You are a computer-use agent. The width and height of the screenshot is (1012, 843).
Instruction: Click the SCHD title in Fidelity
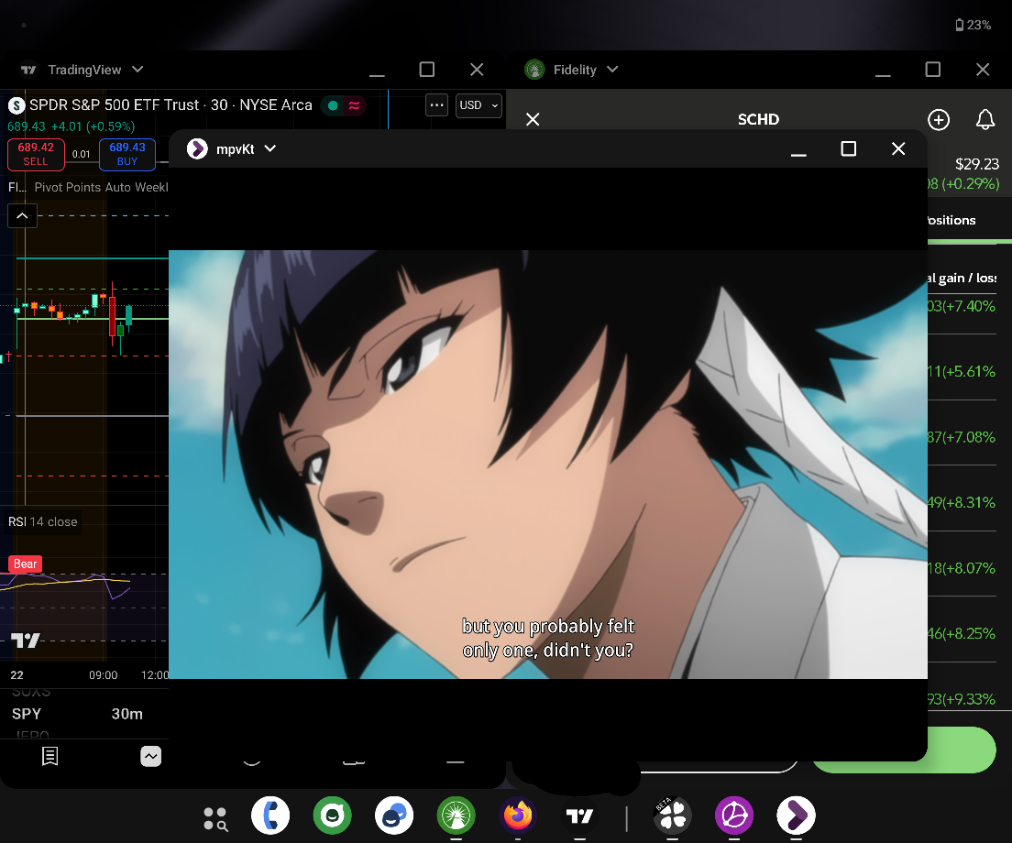[x=758, y=119]
